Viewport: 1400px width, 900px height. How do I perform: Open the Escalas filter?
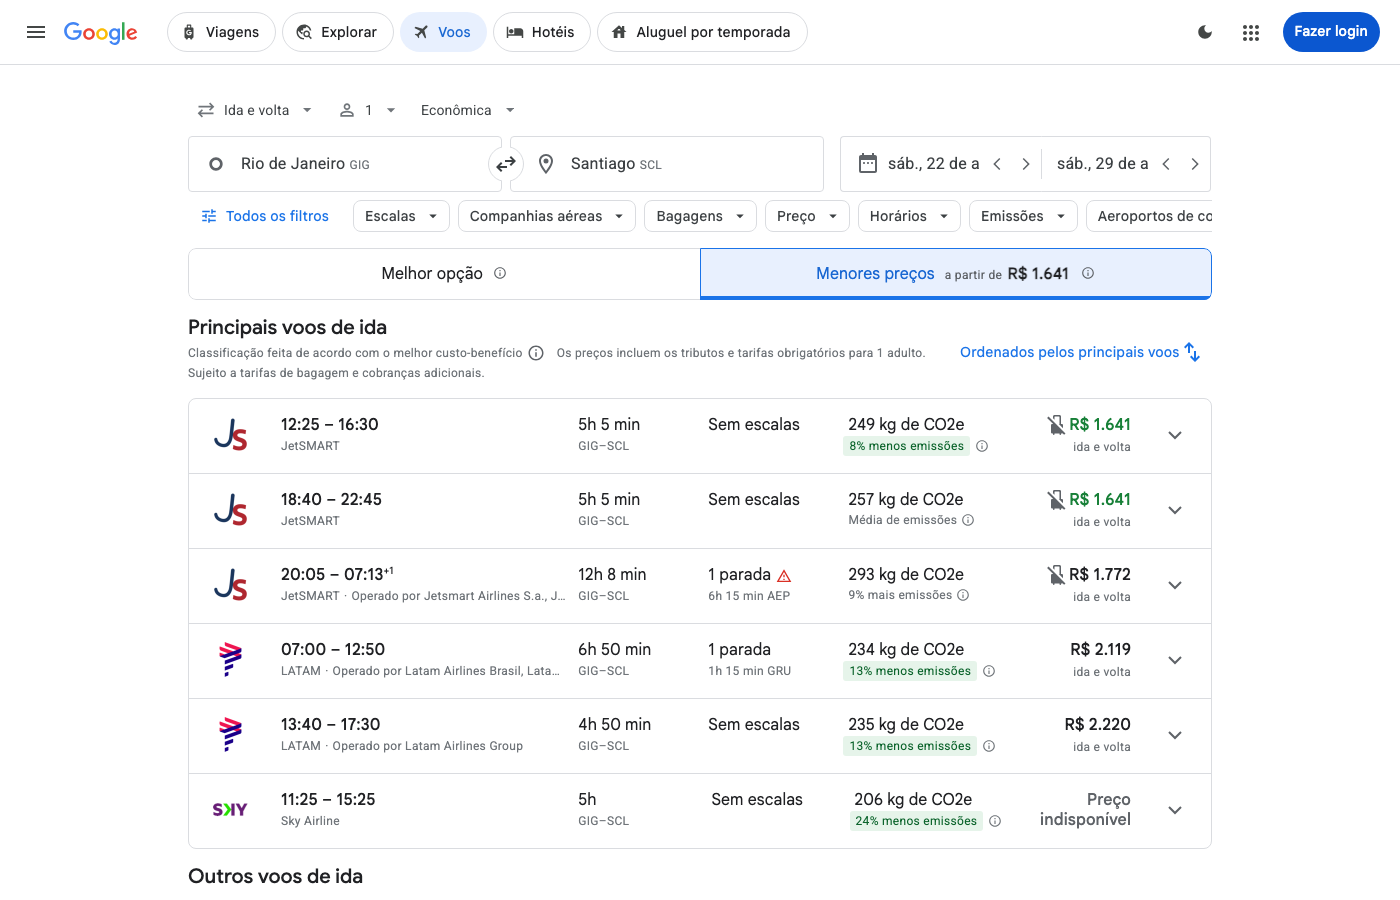(x=401, y=216)
